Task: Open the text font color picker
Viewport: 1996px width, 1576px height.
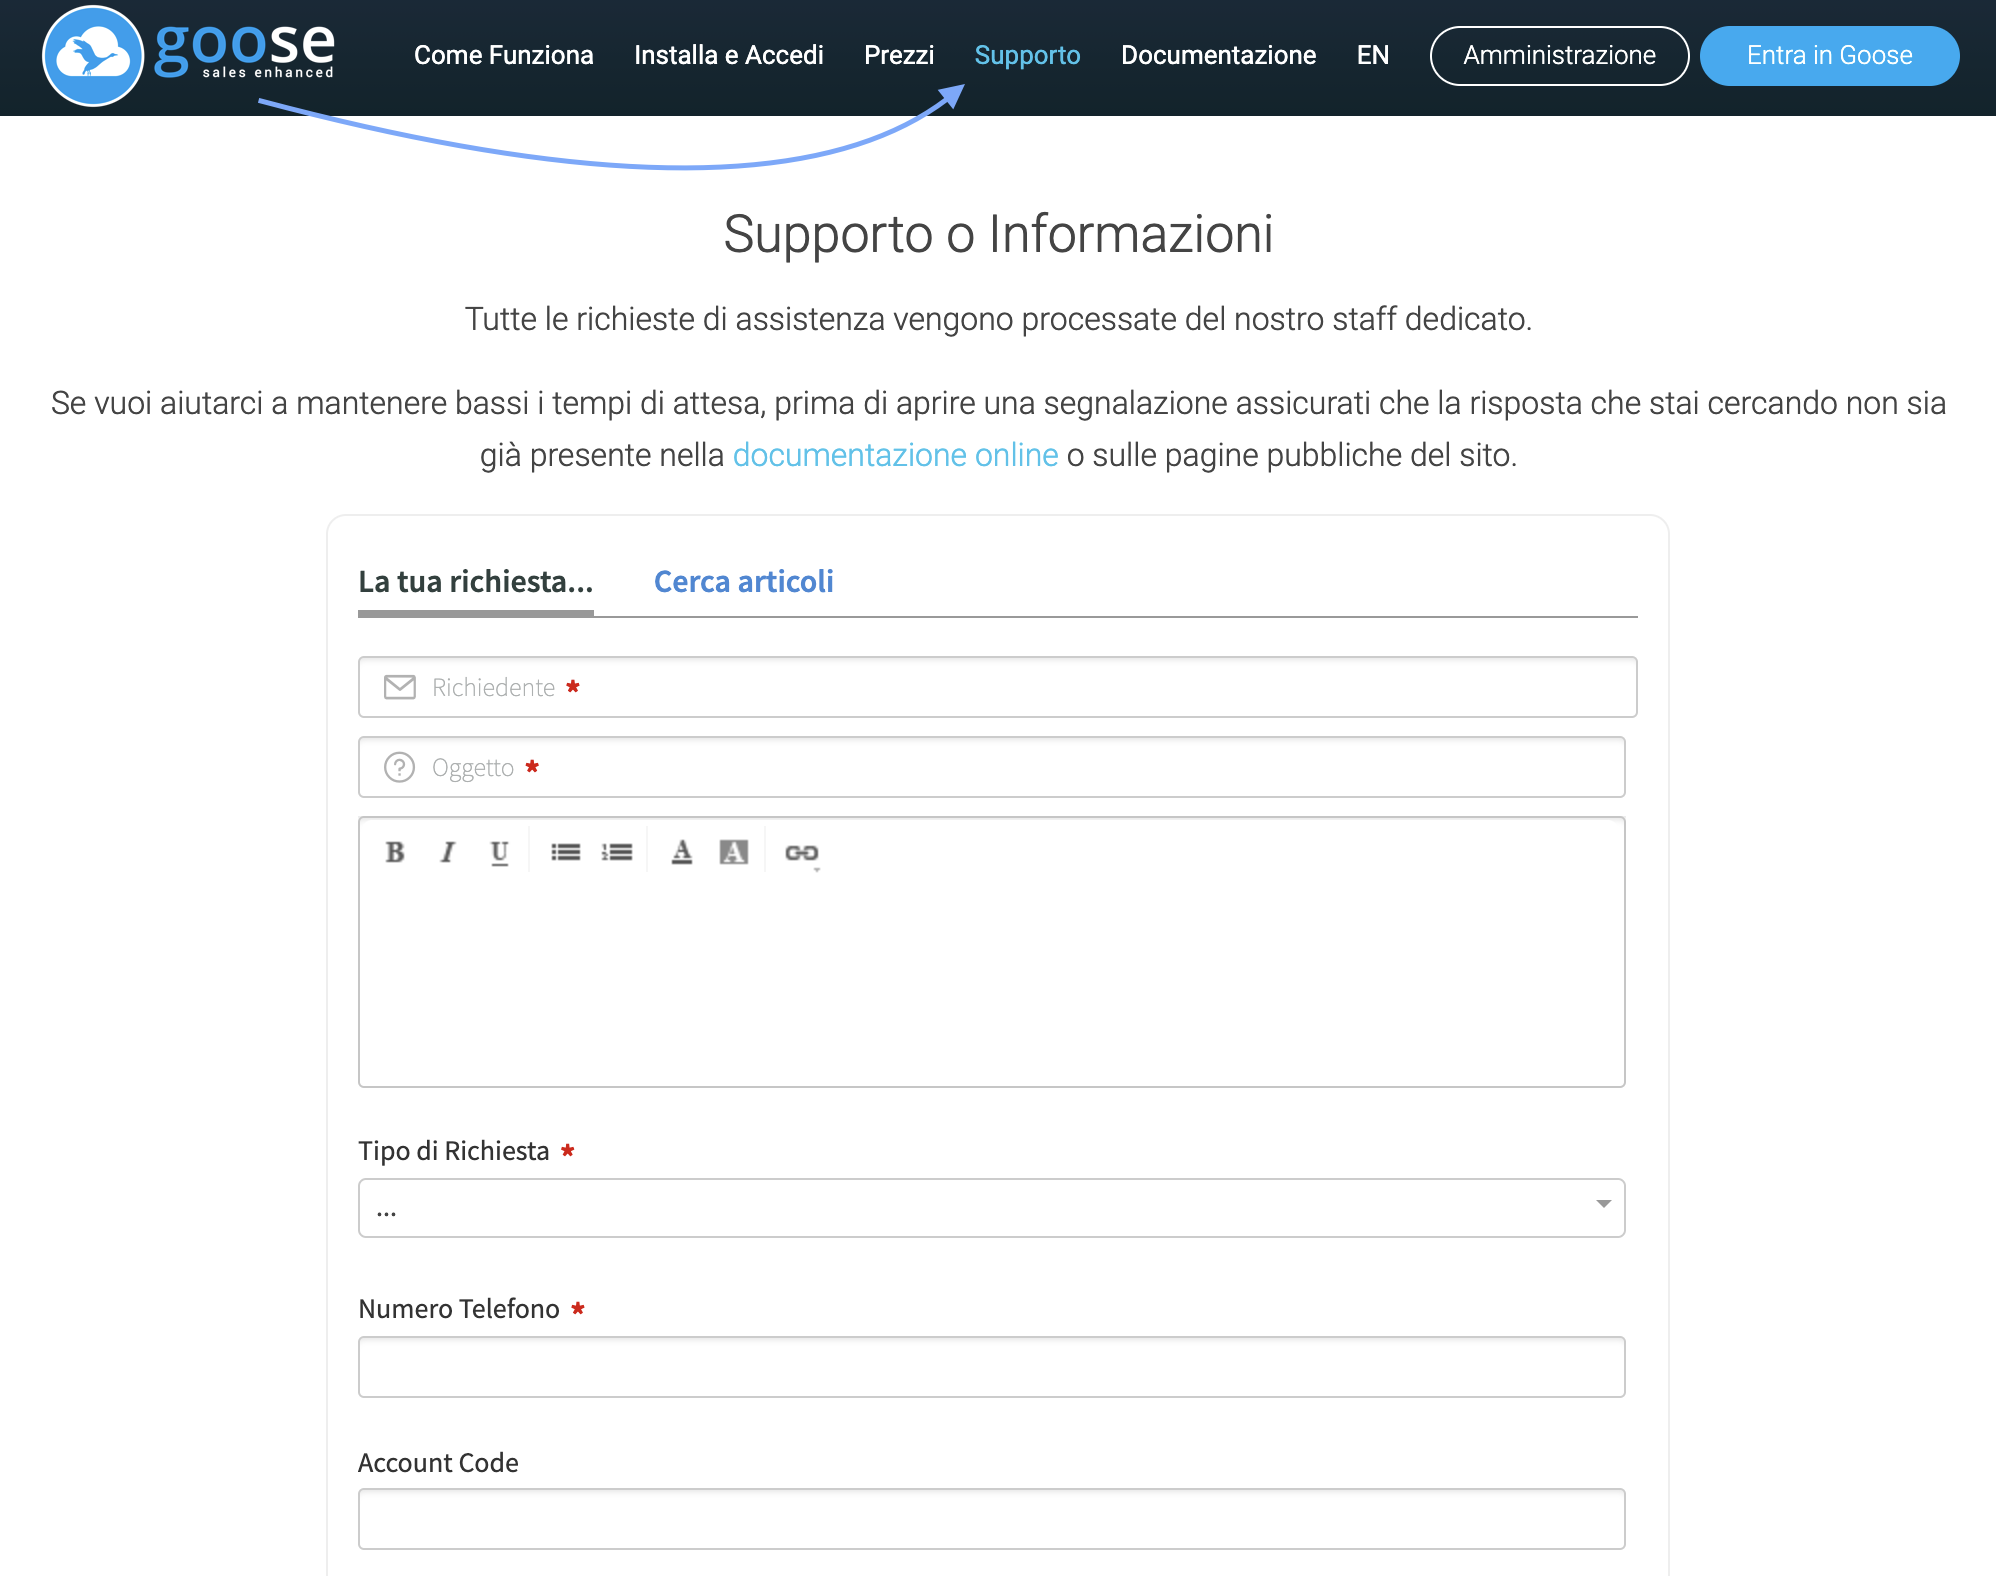Action: pyautogui.click(x=682, y=852)
